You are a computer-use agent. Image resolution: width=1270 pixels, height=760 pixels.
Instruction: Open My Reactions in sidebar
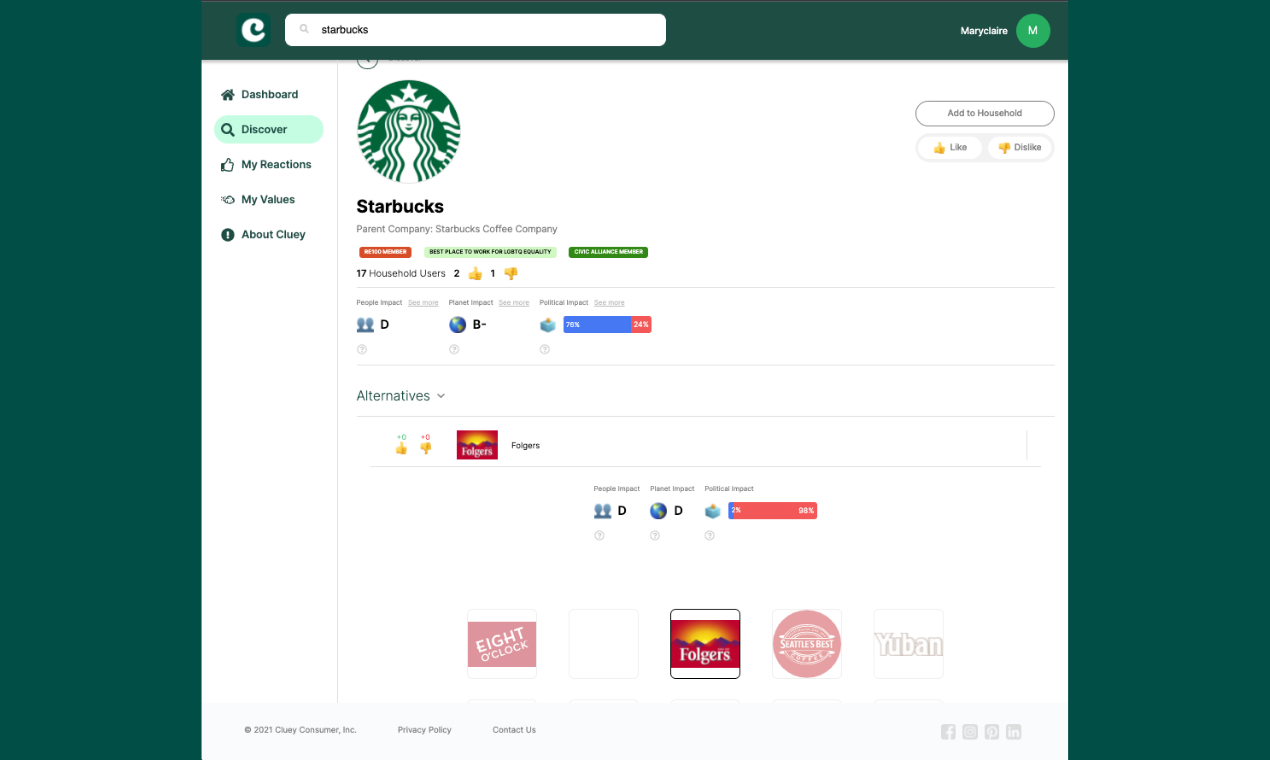269,164
